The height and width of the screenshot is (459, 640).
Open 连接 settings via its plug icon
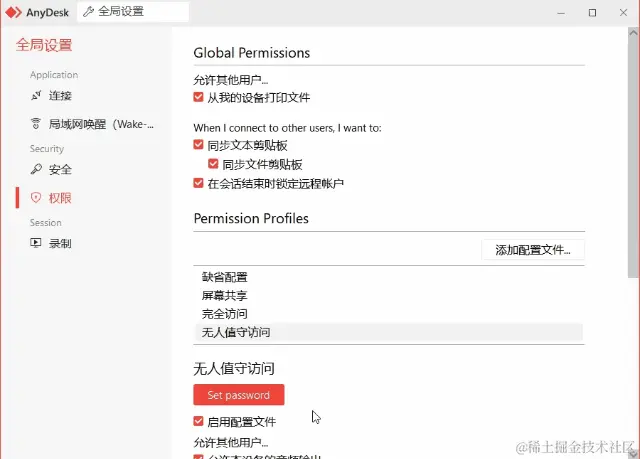tap(36, 95)
